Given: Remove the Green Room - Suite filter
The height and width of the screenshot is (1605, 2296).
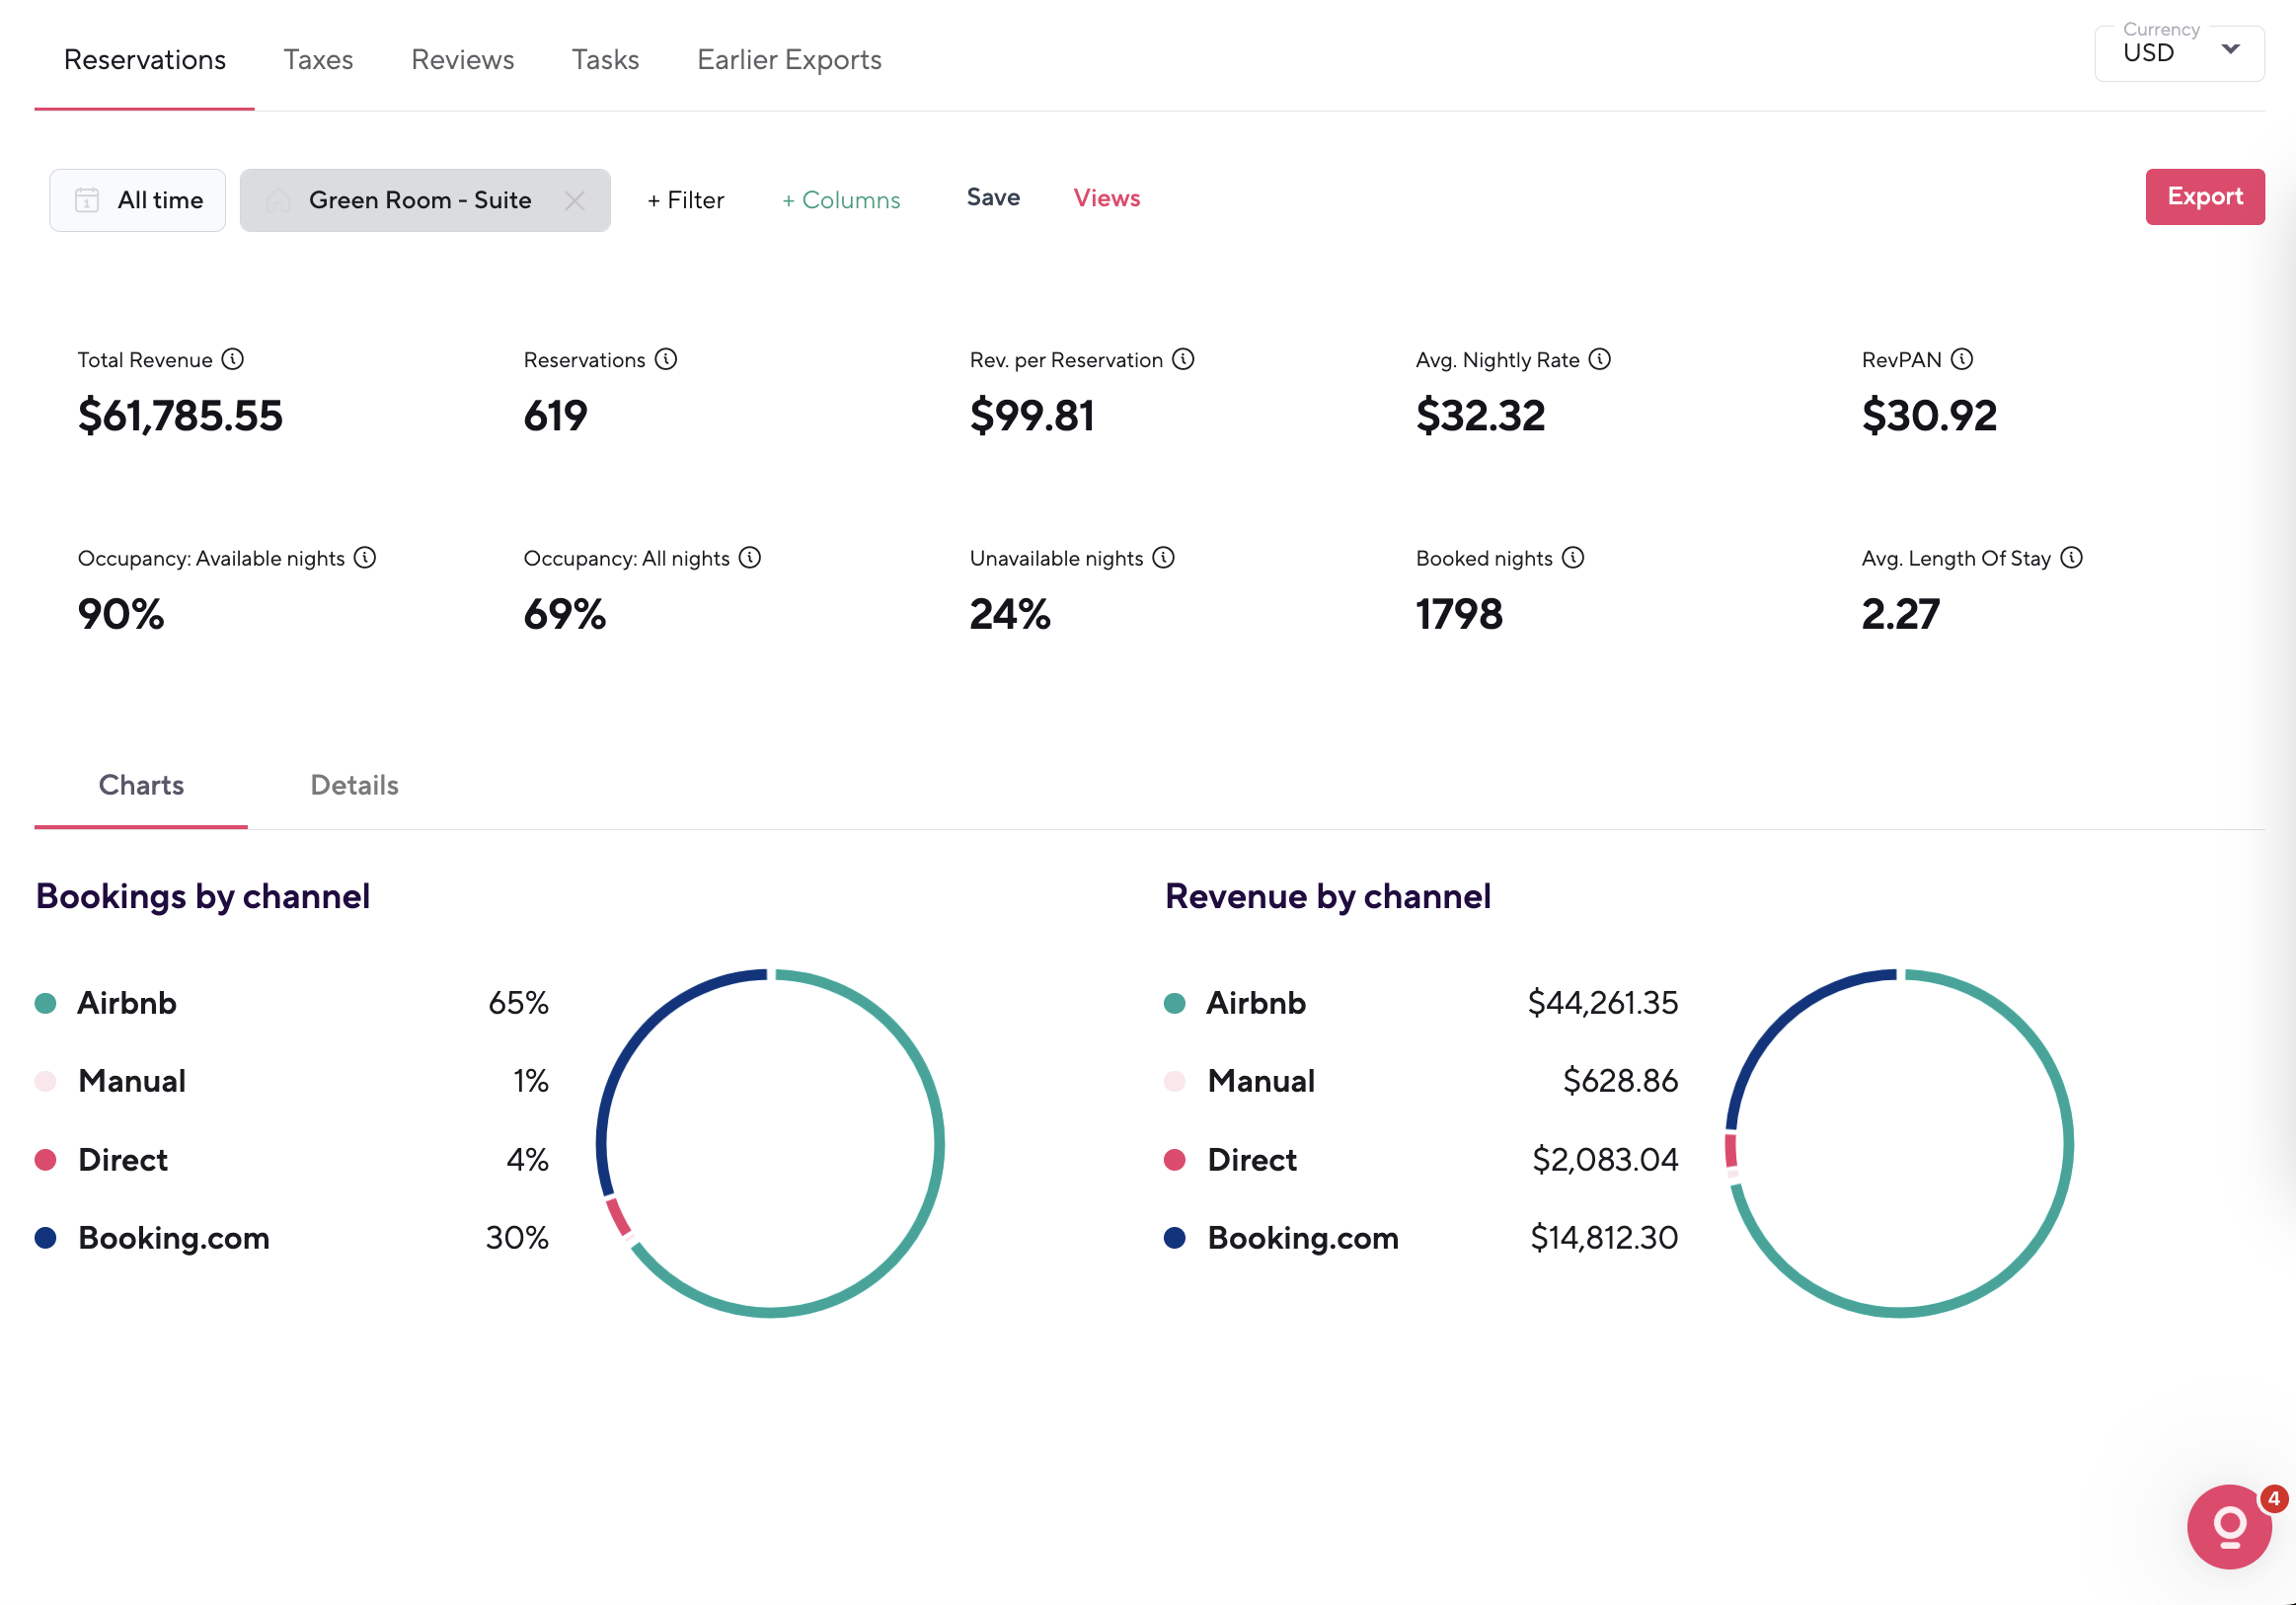Looking at the screenshot, I should (x=575, y=200).
